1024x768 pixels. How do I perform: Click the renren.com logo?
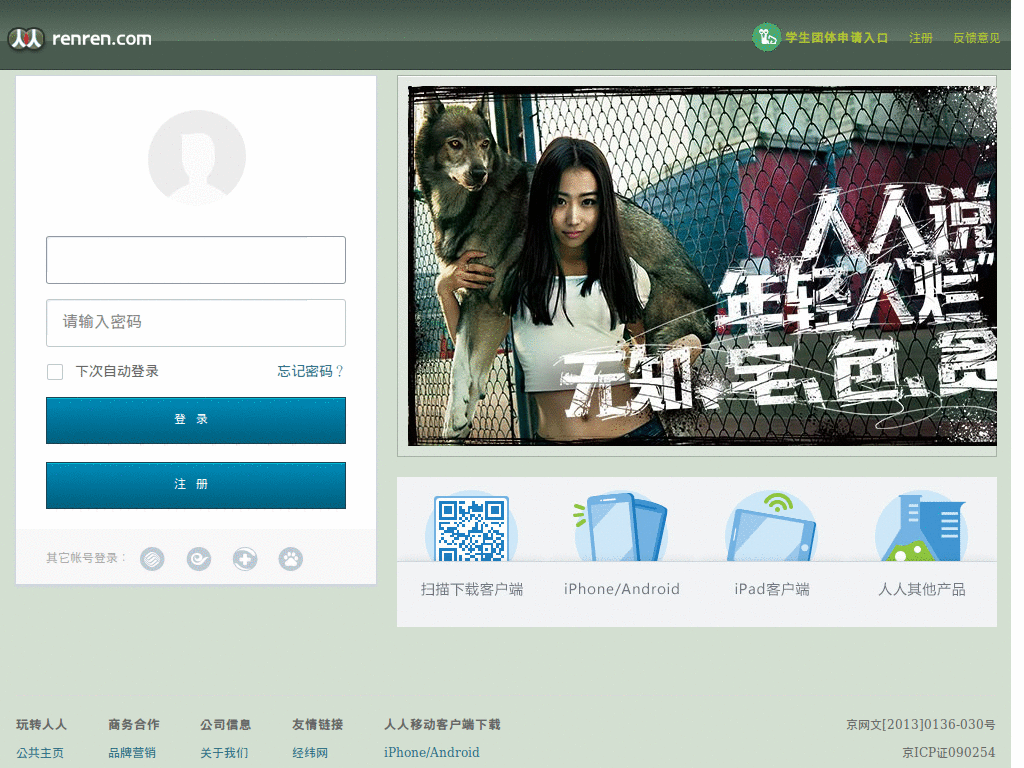(80, 39)
